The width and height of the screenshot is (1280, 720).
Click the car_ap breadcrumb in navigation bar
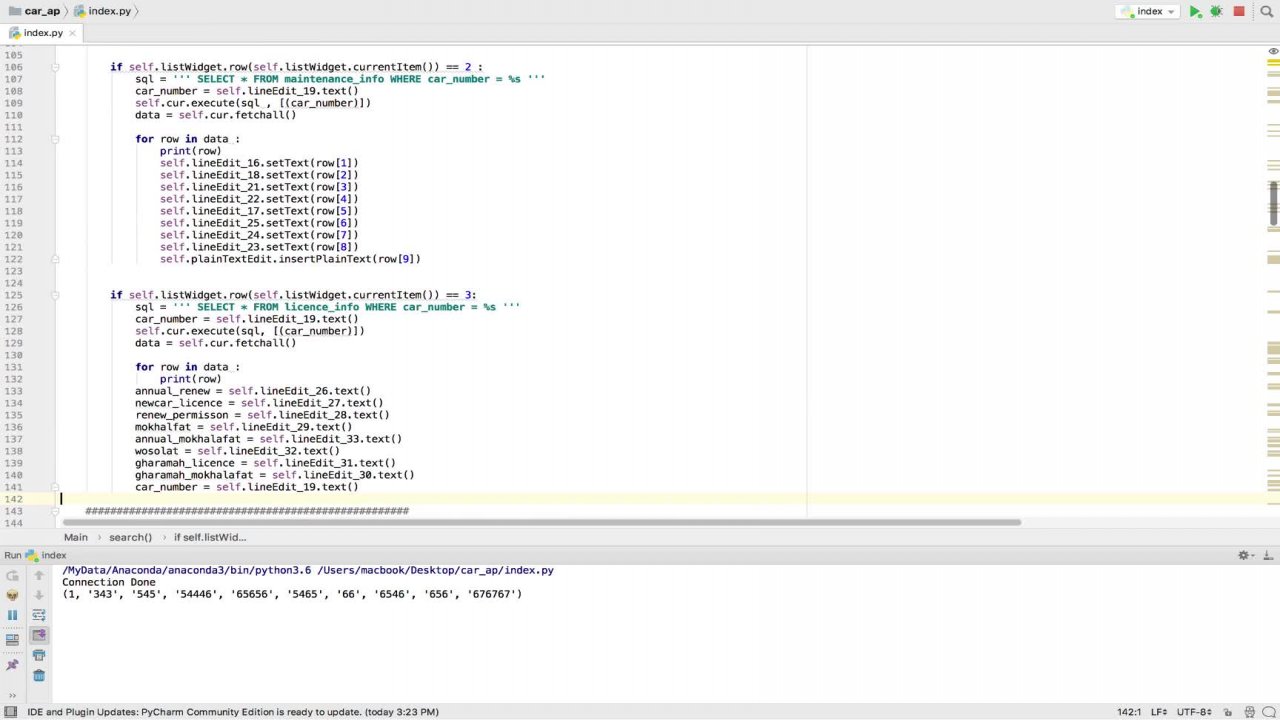41,11
